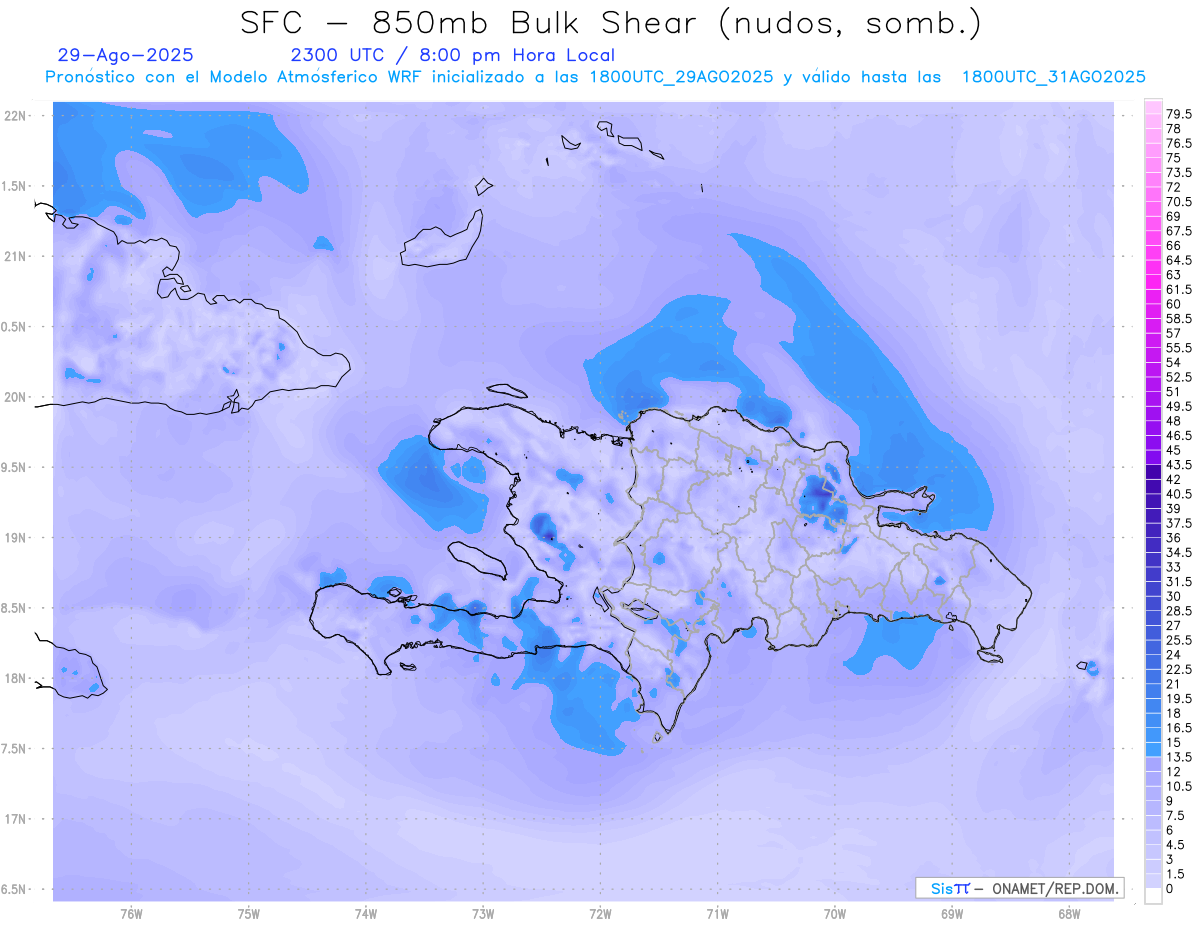Click the colorbar value '24'
The image size is (1200, 927).
(1173, 654)
